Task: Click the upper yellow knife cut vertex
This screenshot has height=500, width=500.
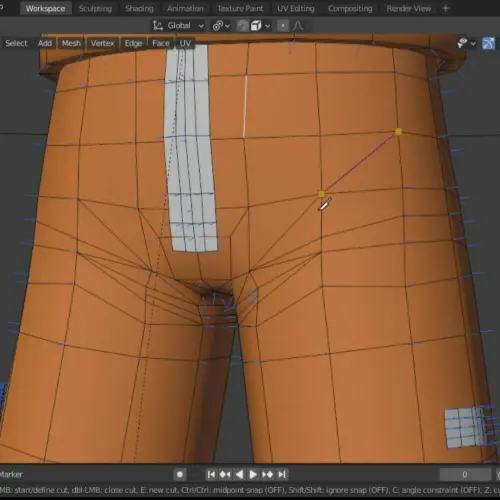Action: [398, 132]
